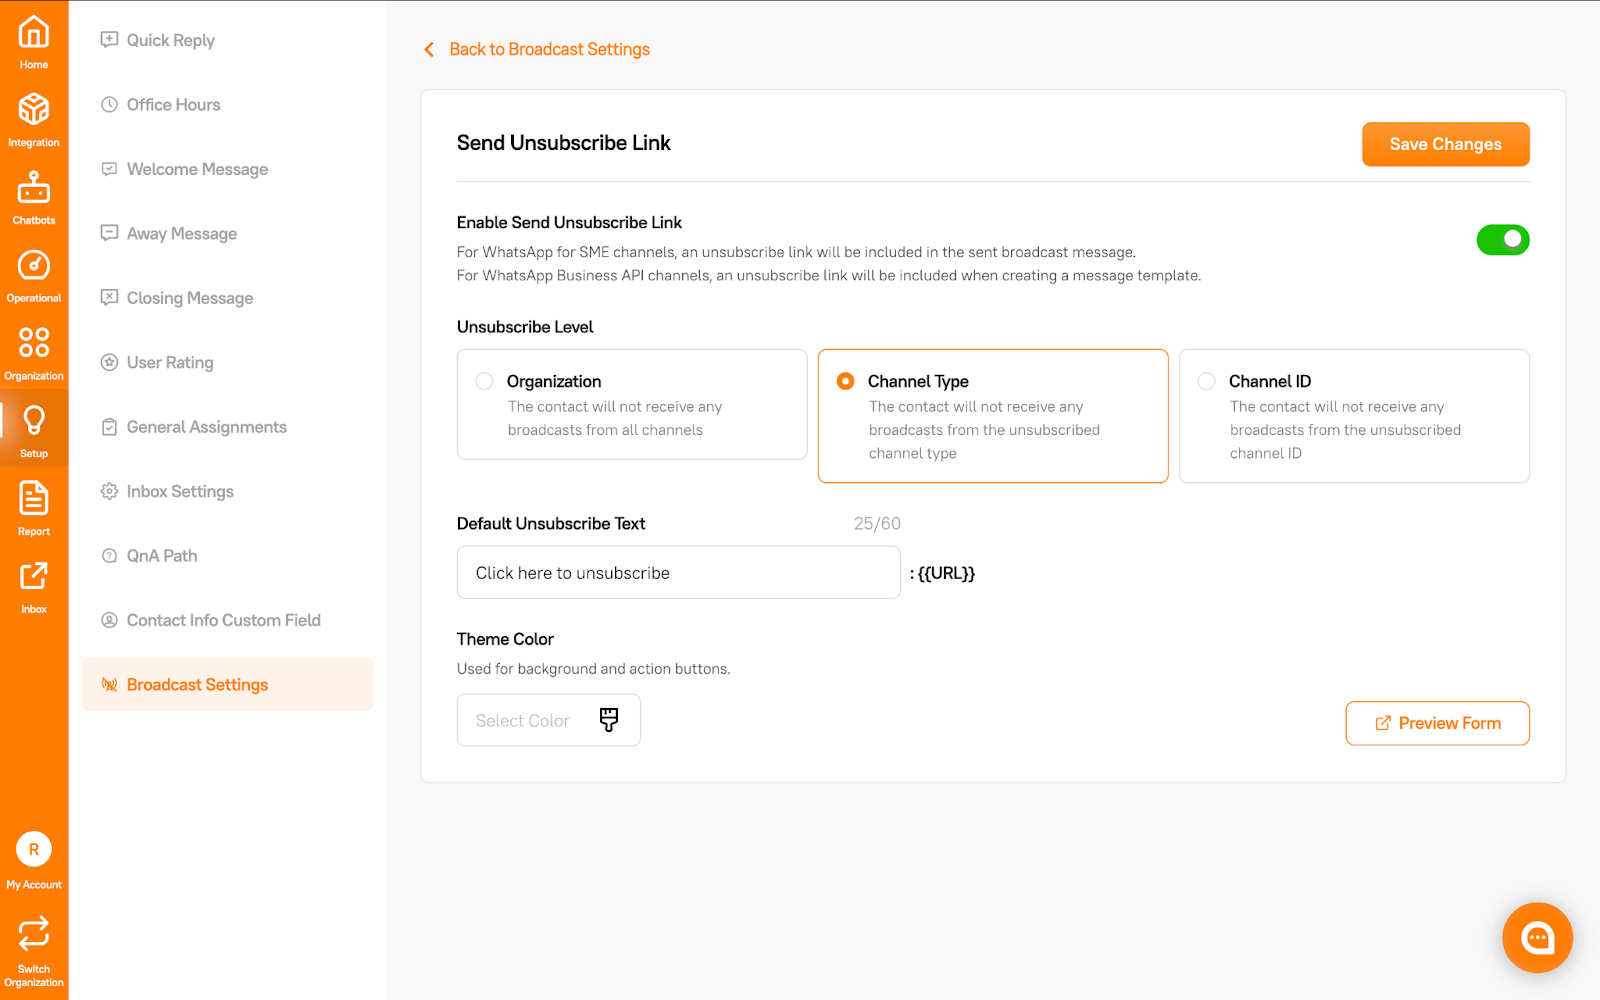Open the Integration cube icon
The image size is (1600, 1000).
tap(34, 109)
